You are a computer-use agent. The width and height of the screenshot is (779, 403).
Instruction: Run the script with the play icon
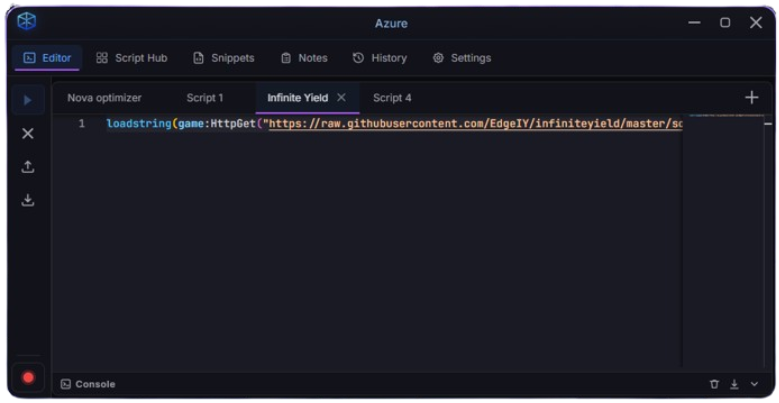click(28, 100)
